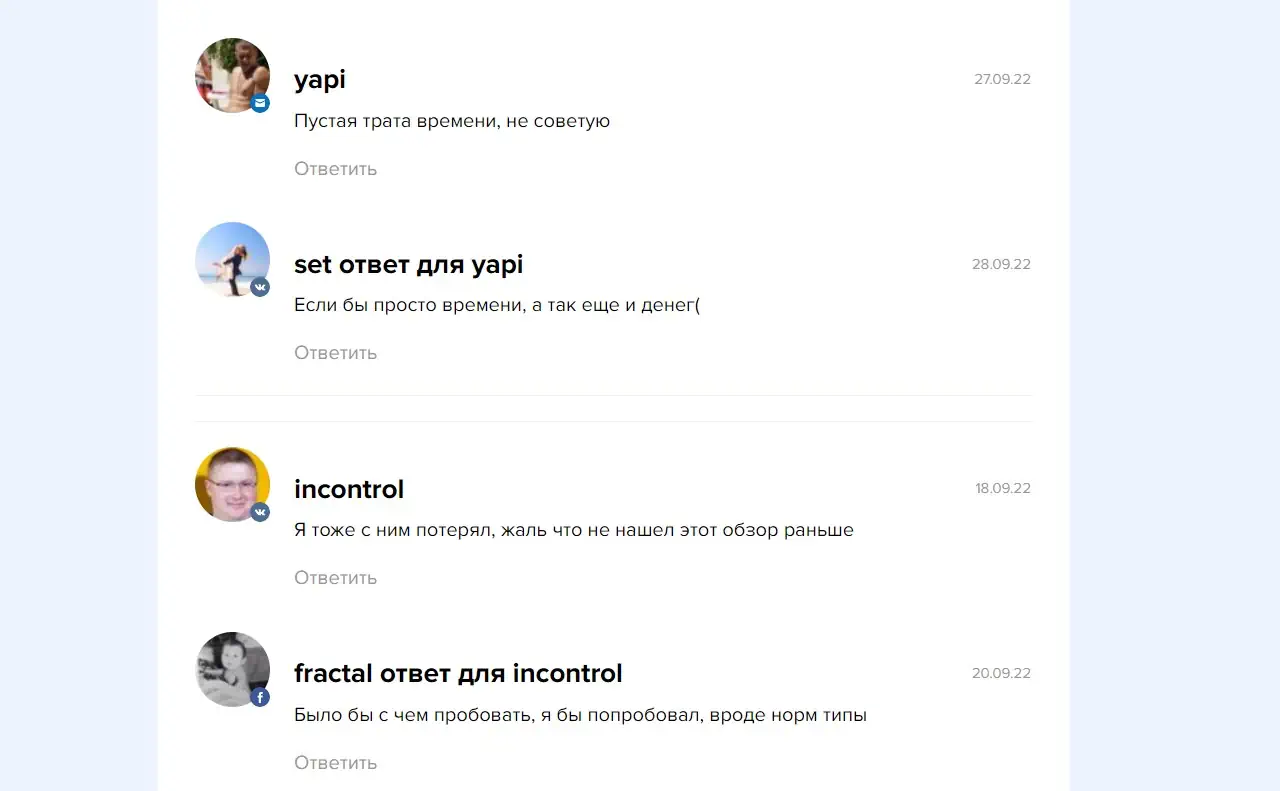Click Ответить under set's comment
Screen dimensions: 1280x791
coord(335,353)
